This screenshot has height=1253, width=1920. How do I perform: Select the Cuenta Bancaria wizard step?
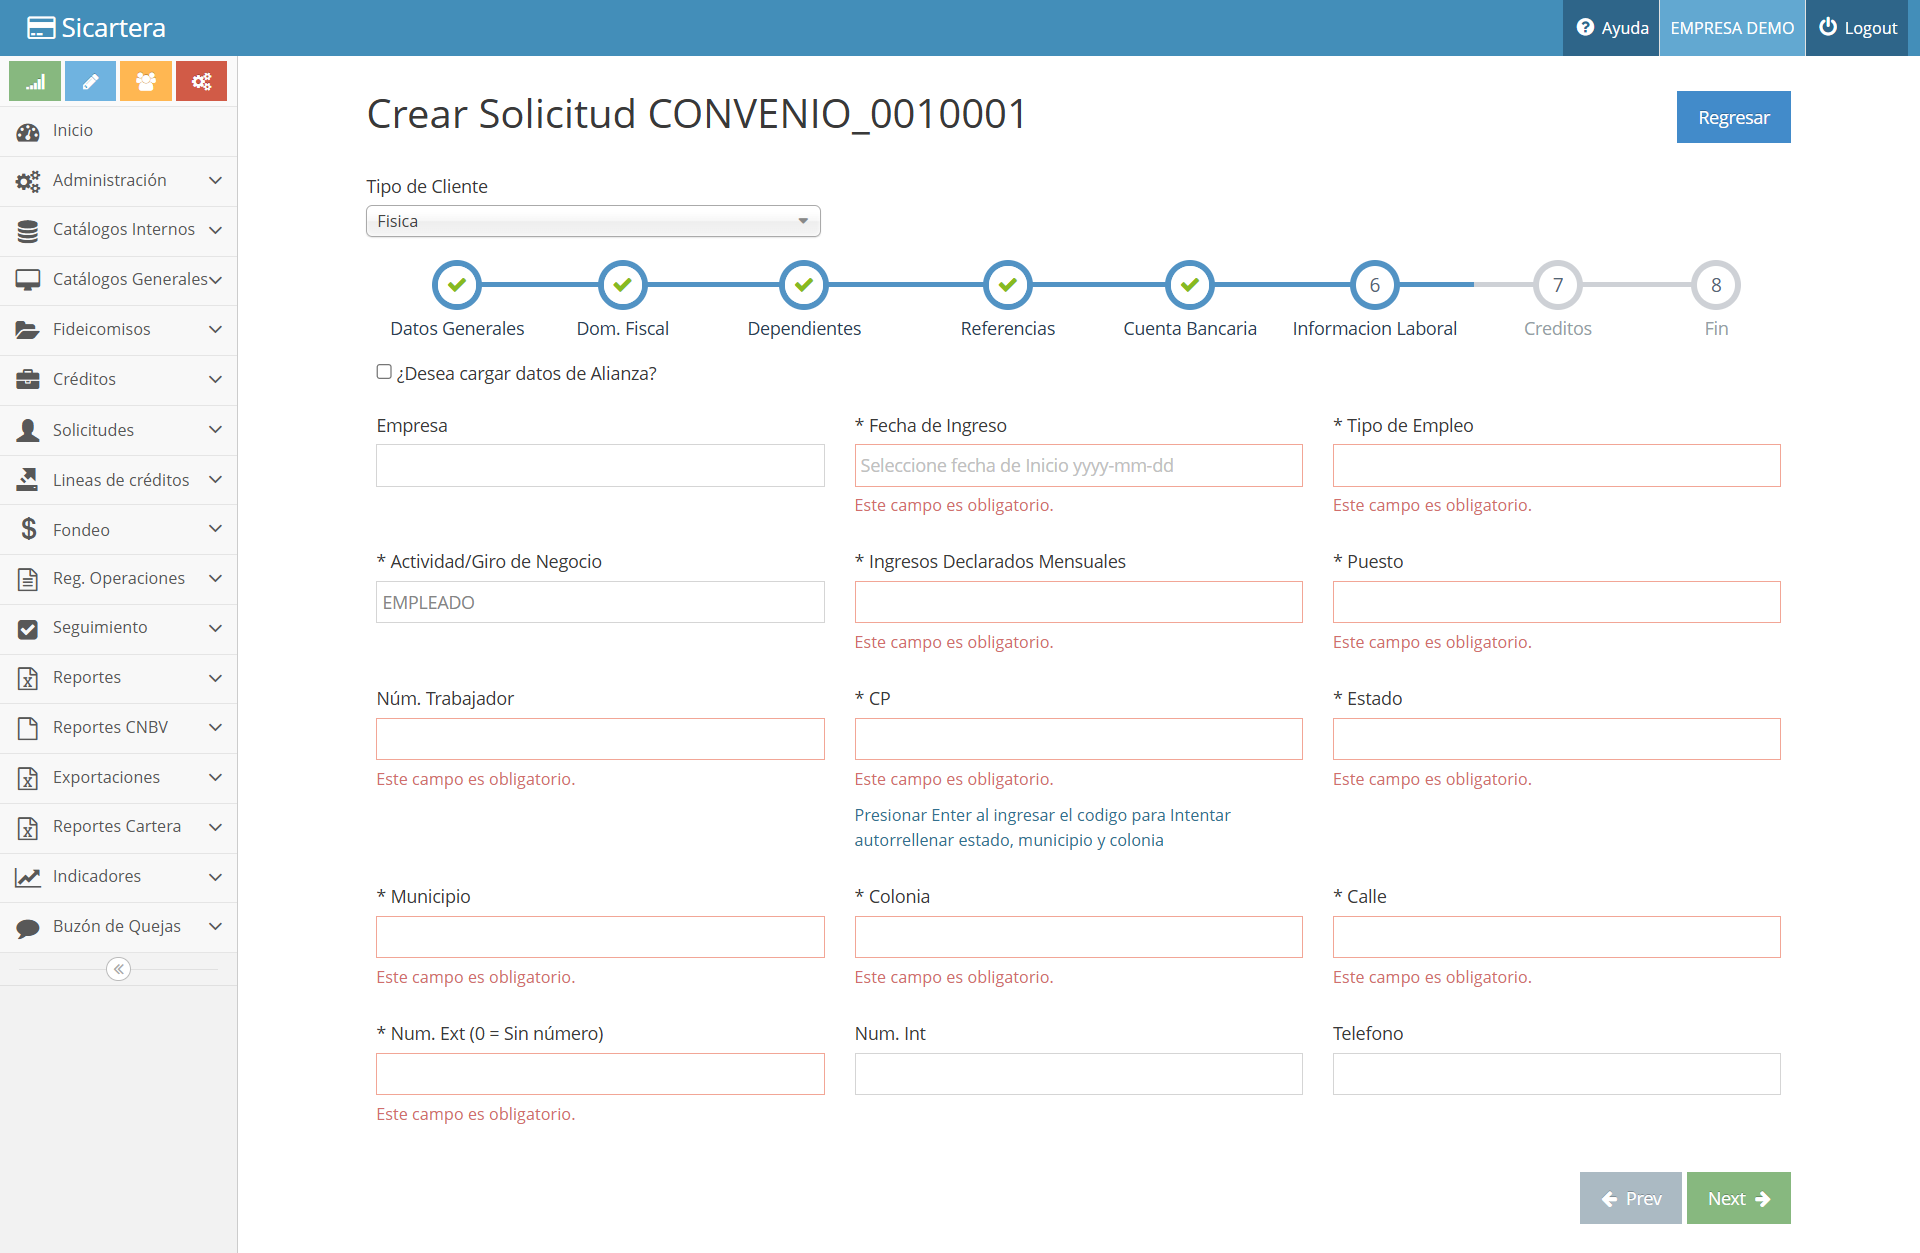(1190, 285)
